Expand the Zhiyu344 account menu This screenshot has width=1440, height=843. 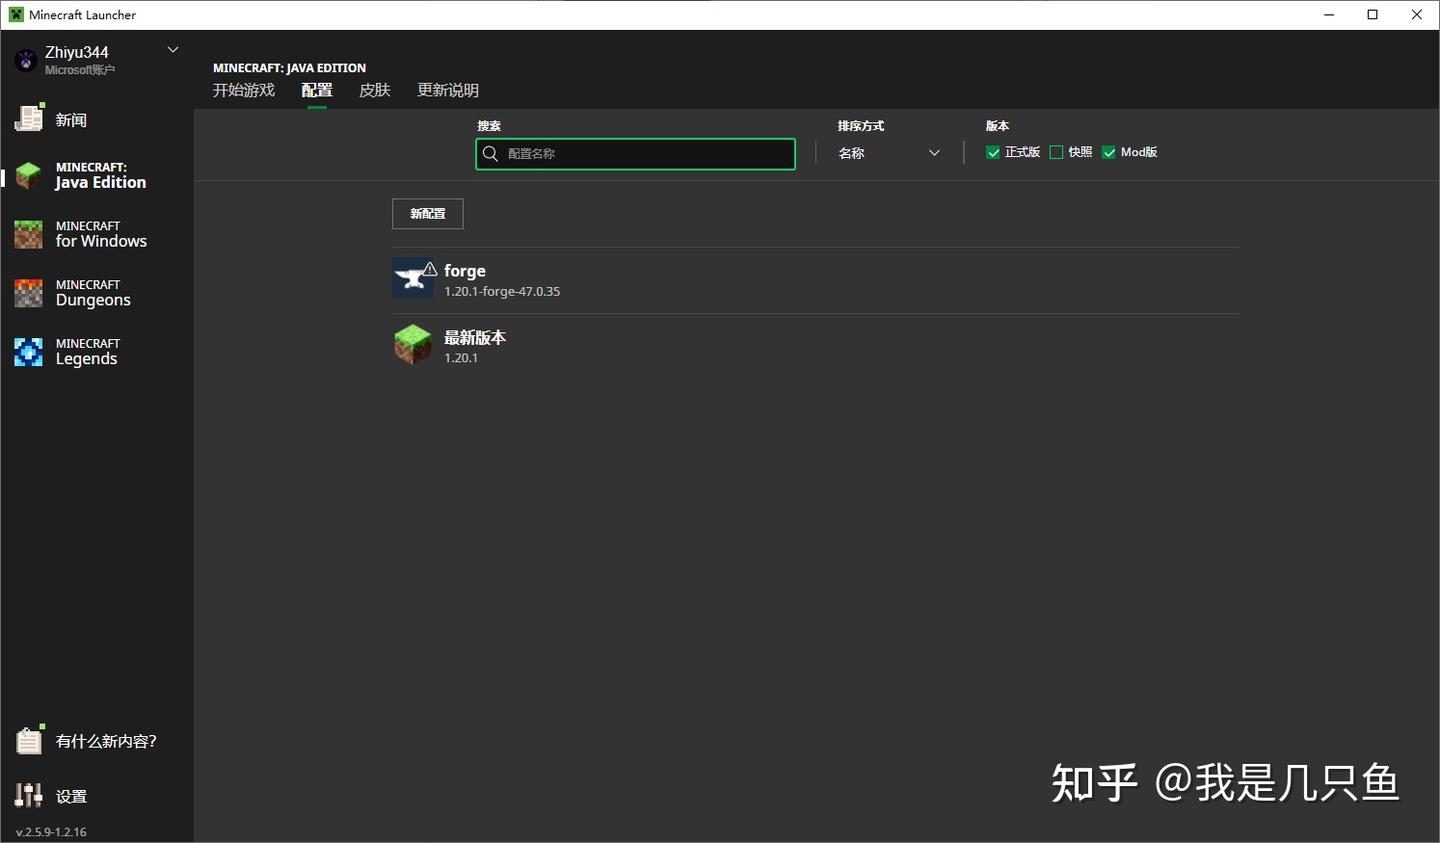pos(172,49)
